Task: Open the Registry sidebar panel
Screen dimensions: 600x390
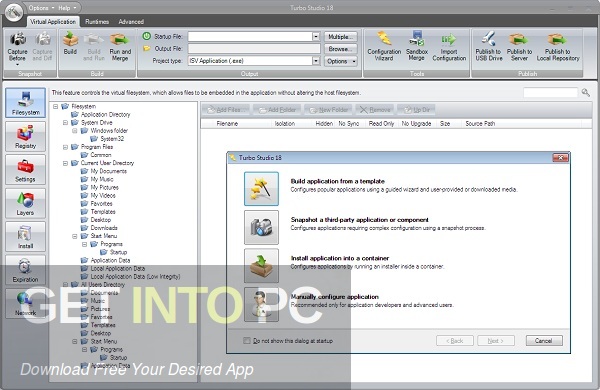Action: coord(25,136)
